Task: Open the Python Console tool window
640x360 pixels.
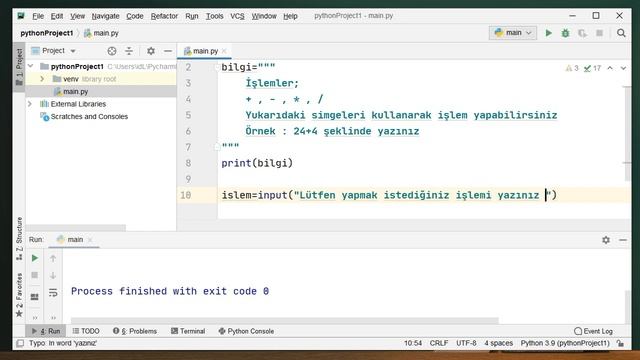Action: (246, 331)
